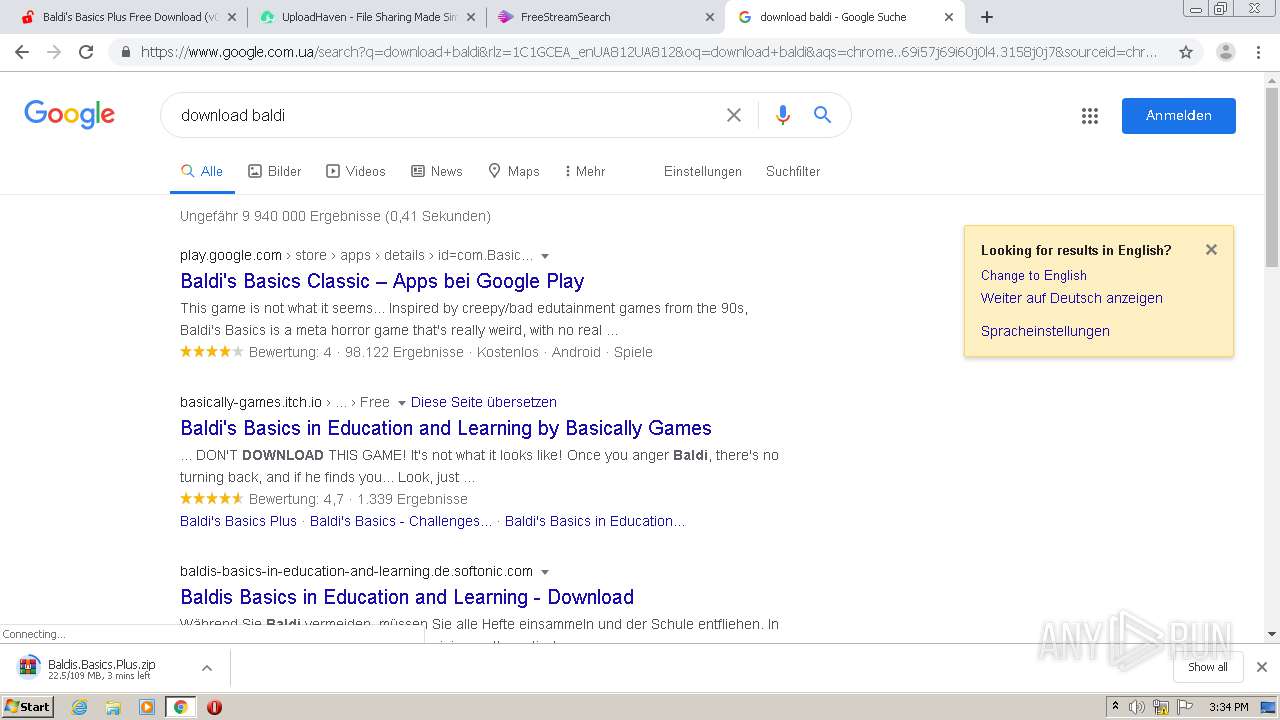Image resolution: width=1280 pixels, height=720 pixels.
Task: Open Chrome profile avatar icon
Action: (x=1225, y=52)
